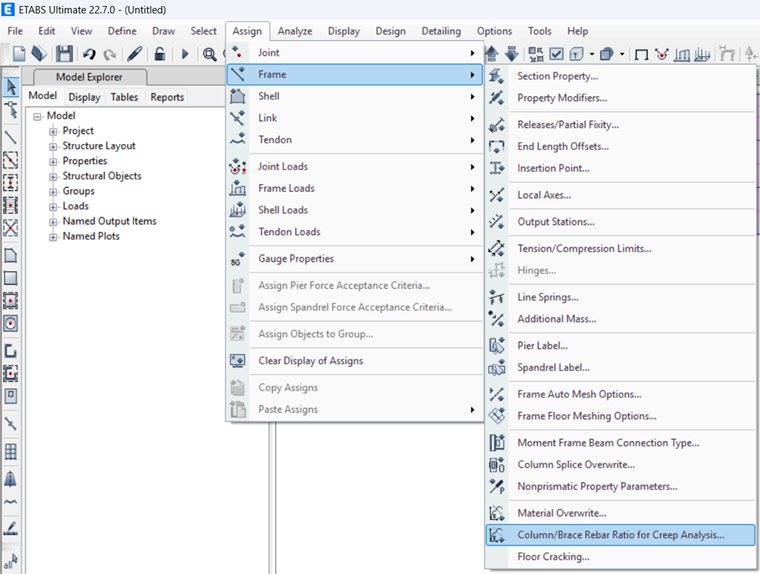Viewport: 760px width, 574px height.
Task: Expand the Properties tree node
Action: click(53, 161)
